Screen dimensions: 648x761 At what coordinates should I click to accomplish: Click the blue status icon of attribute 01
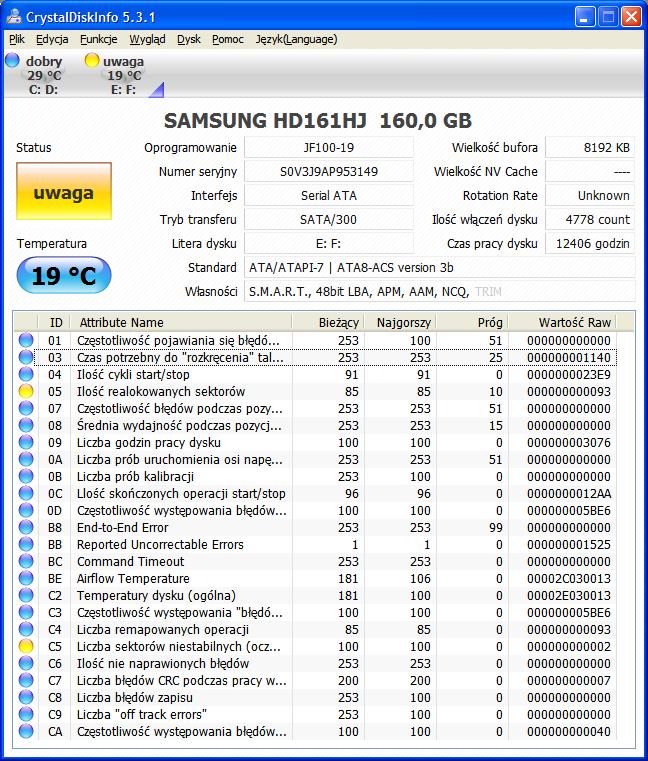26,340
